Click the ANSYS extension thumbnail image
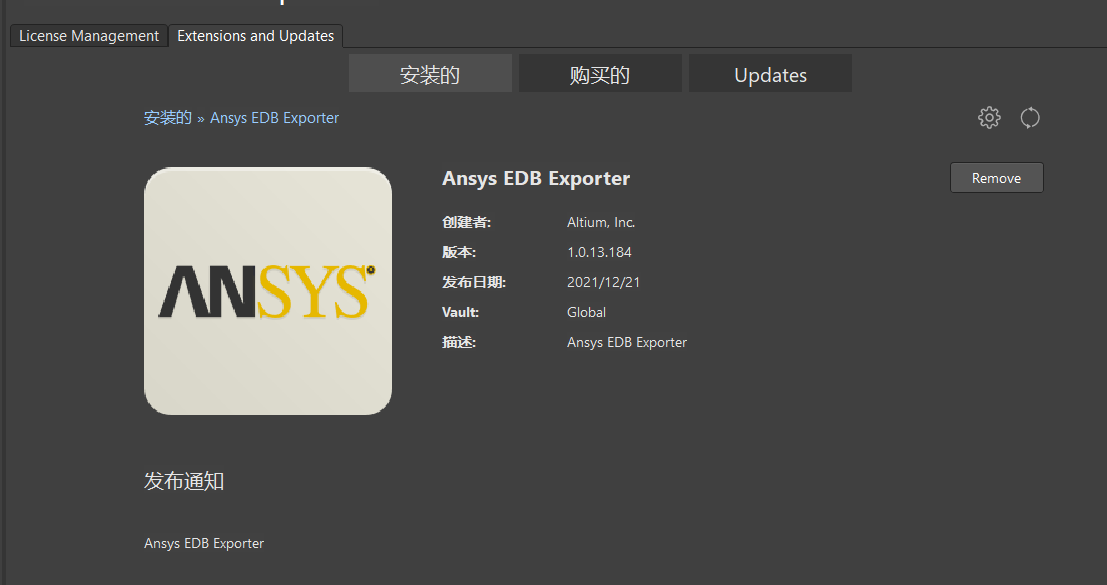Image resolution: width=1107 pixels, height=585 pixels. click(x=268, y=291)
